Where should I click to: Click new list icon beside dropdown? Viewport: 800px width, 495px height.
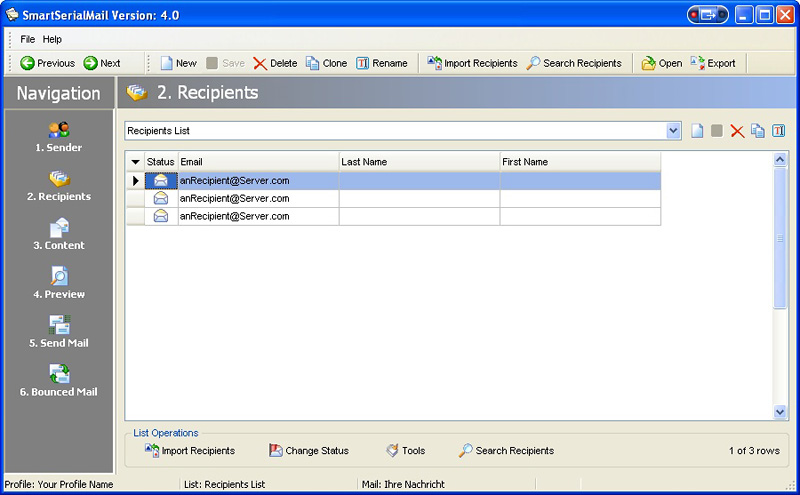697,131
